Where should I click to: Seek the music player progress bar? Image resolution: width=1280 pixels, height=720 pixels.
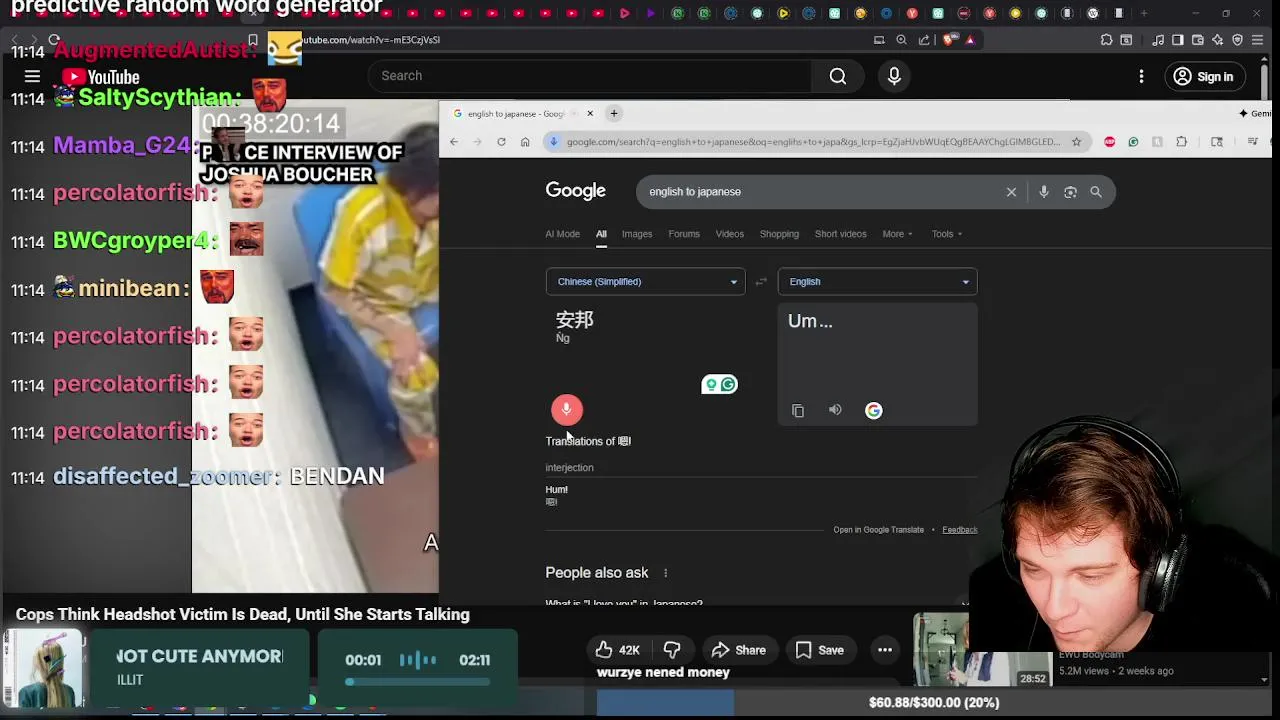click(418, 682)
